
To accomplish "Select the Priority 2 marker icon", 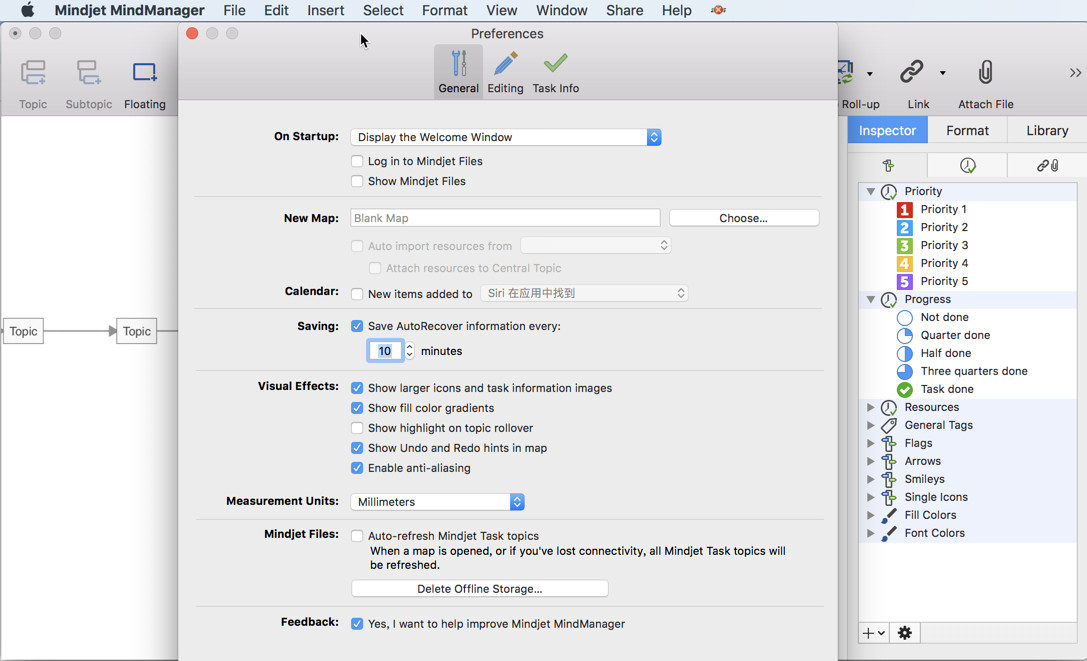I will (x=904, y=228).
